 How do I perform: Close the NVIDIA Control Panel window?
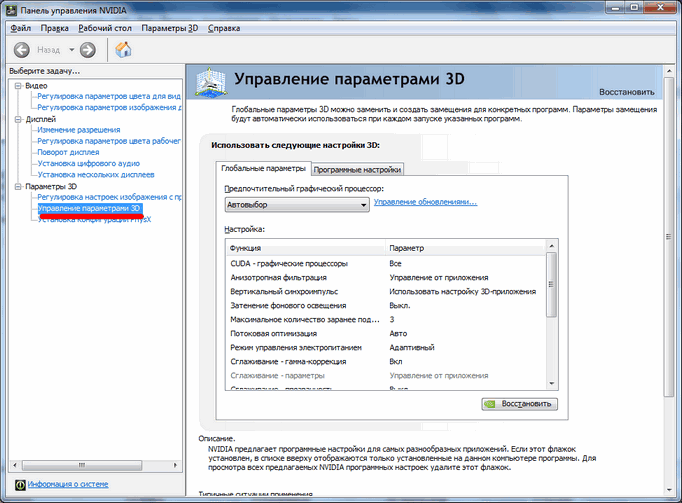click(x=661, y=7)
